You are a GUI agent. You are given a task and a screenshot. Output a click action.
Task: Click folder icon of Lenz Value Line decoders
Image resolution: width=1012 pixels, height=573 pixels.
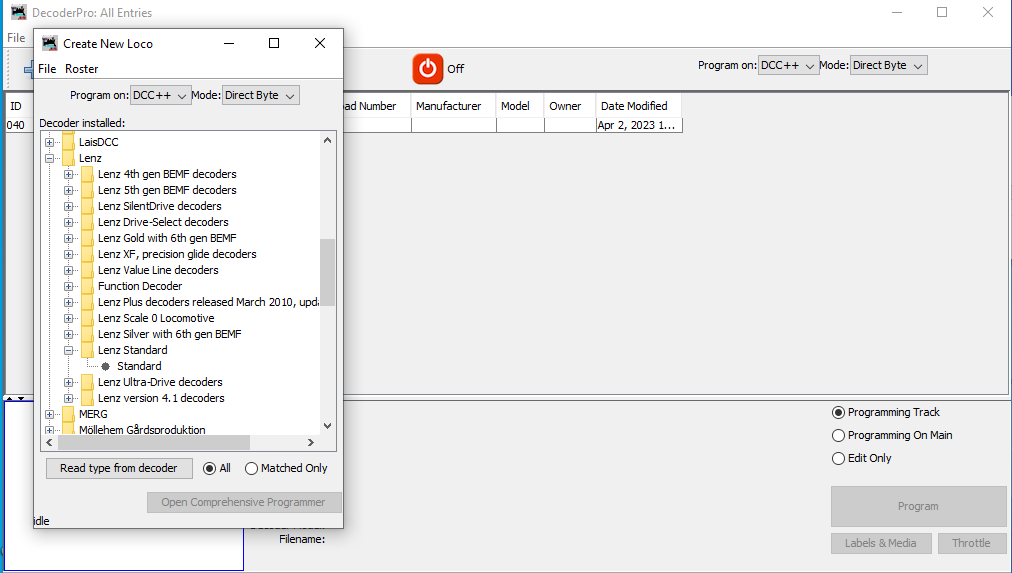(88, 270)
